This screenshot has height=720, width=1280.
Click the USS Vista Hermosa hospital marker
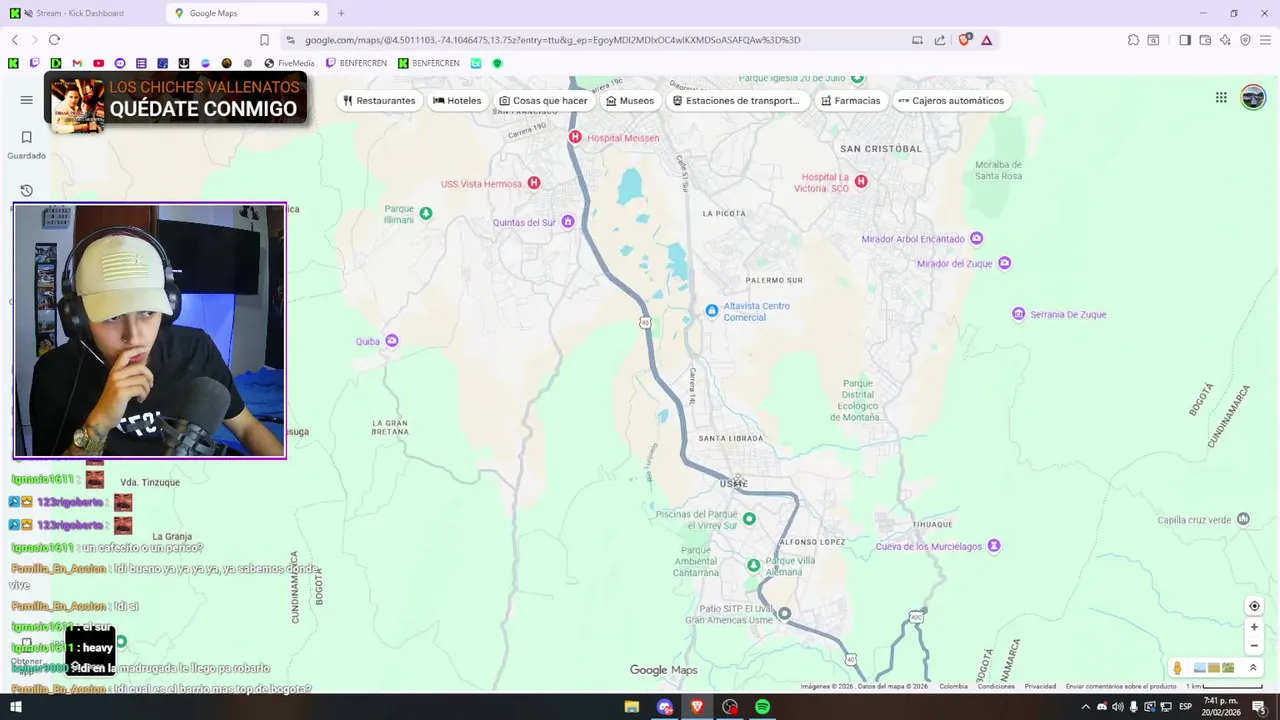click(x=534, y=183)
